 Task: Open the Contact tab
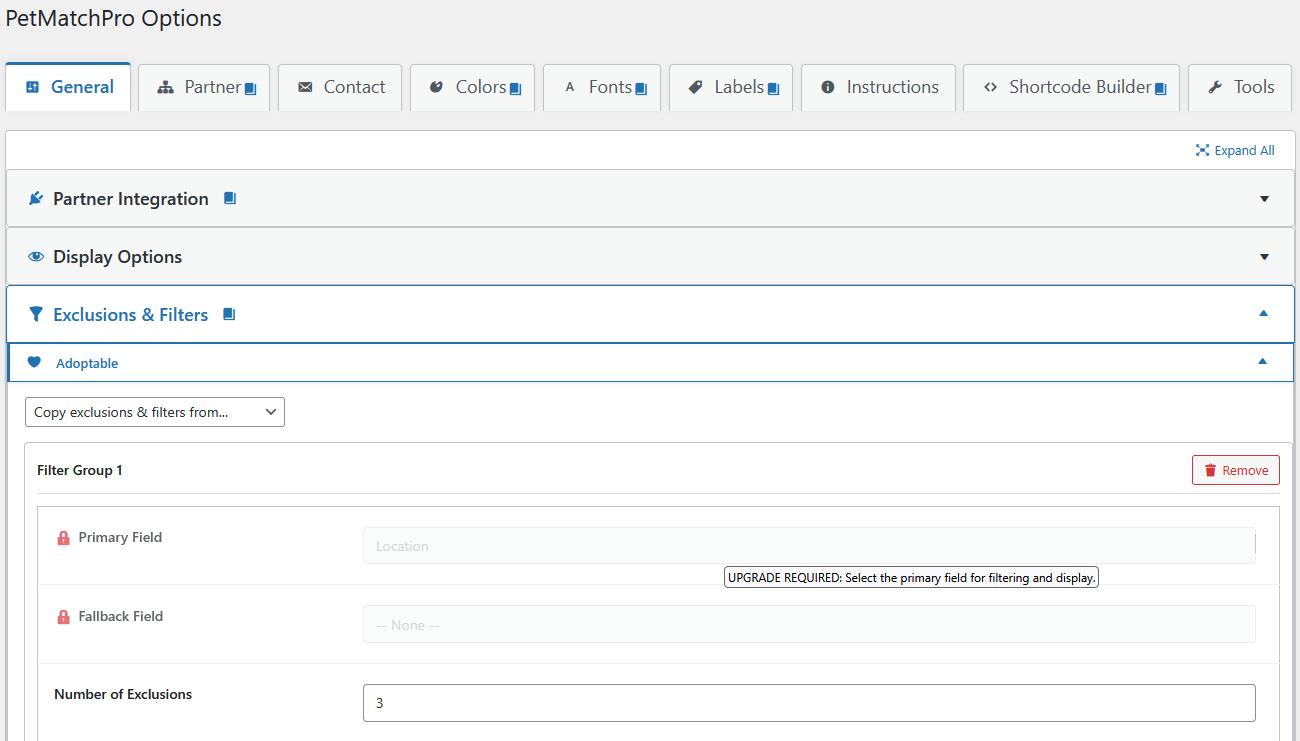340,88
